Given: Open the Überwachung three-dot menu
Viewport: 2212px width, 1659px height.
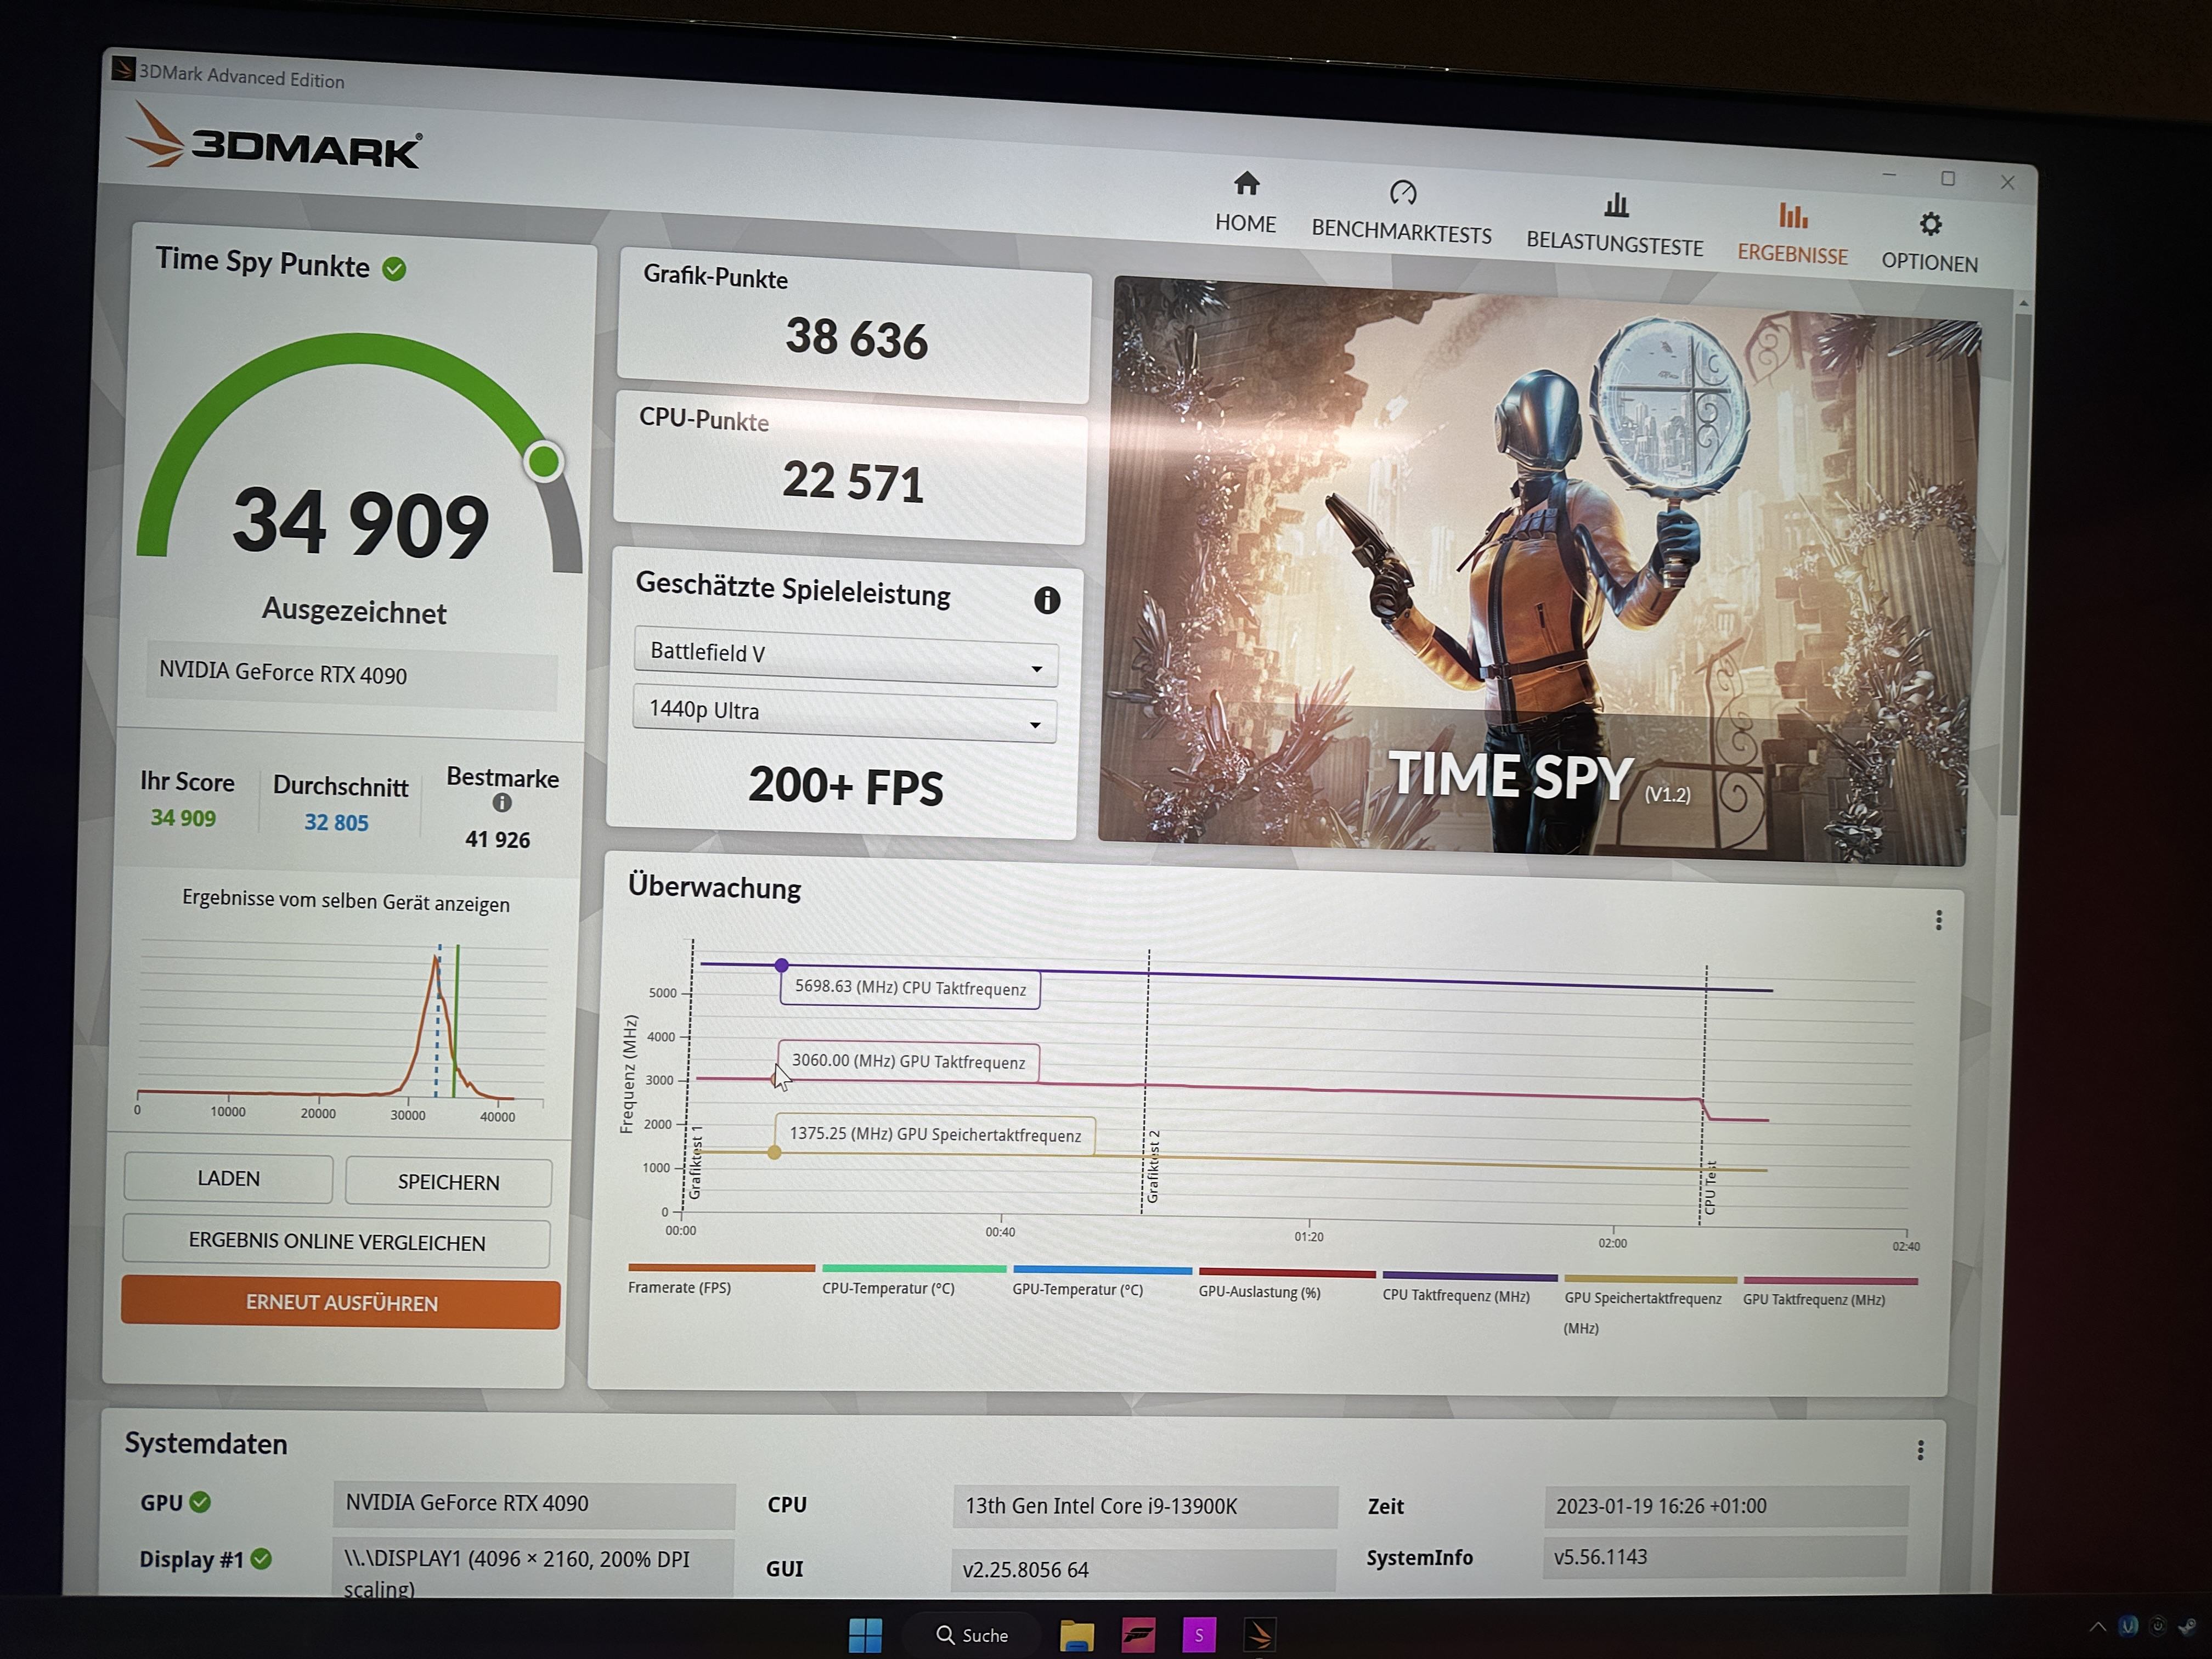Looking at the screenshot, I should 1939,920.
